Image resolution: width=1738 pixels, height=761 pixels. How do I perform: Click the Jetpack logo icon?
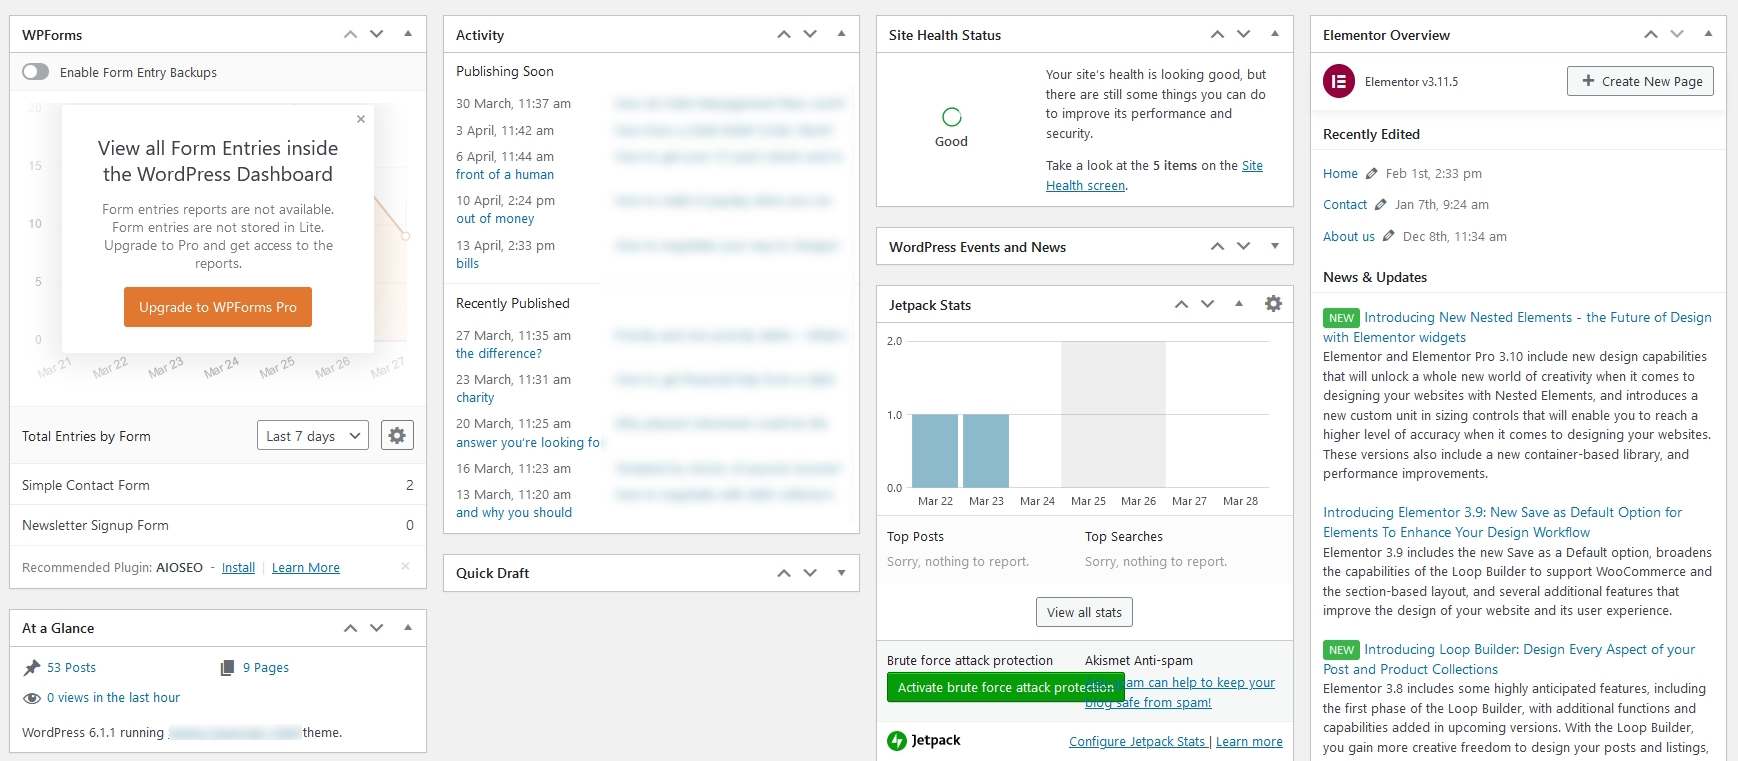pyautogui.click(x=897, y=741)
